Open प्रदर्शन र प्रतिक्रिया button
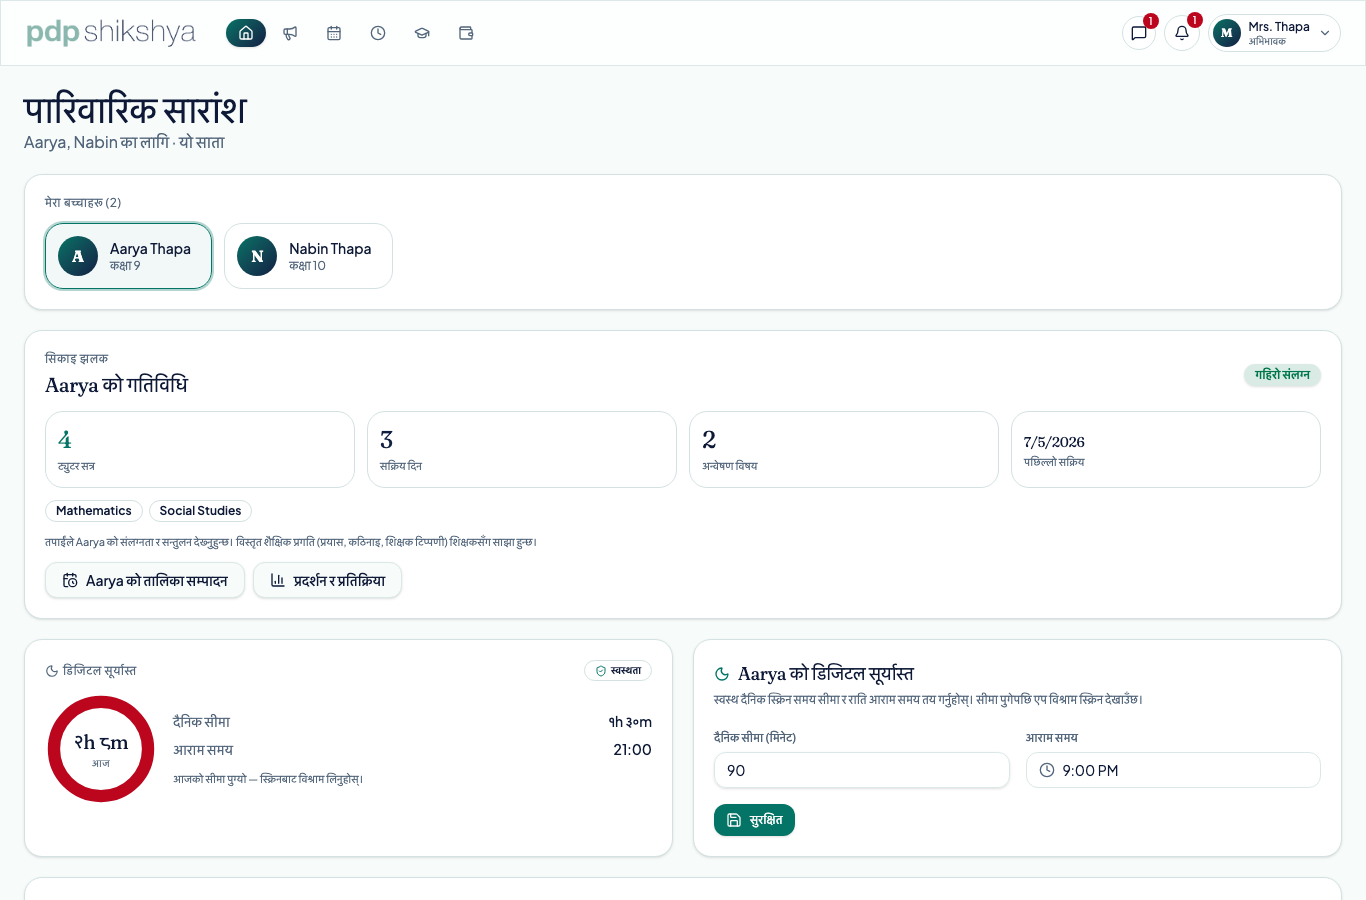Screen dimensions: 1366x900 click(327, 580)
